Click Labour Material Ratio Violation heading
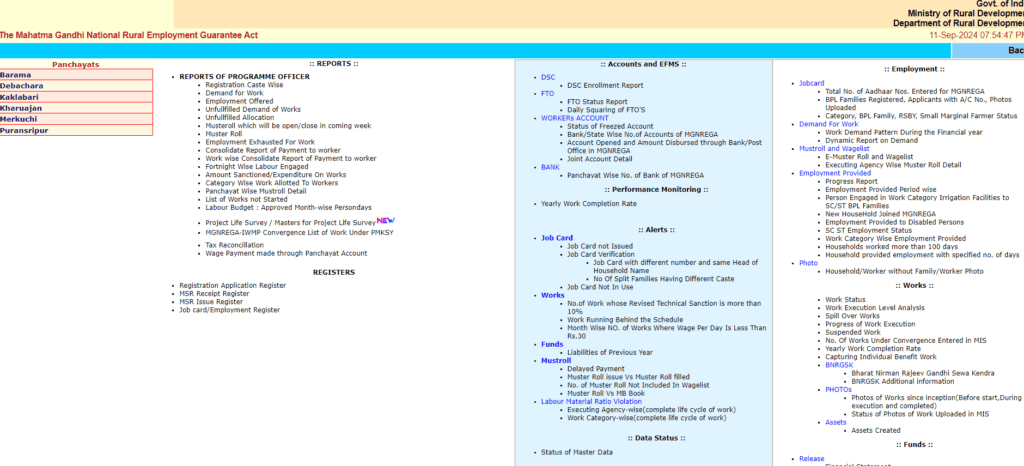 [591, 401]
